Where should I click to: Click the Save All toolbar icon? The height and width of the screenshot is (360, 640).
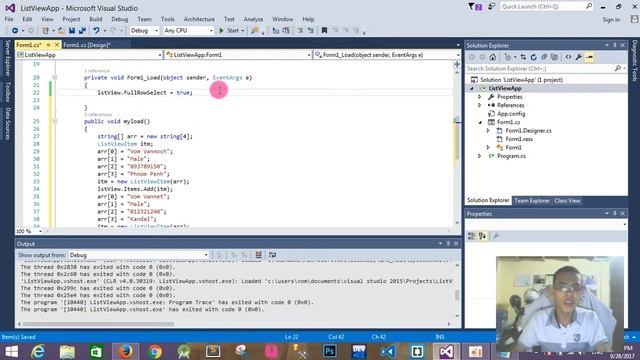coord(82,31)
